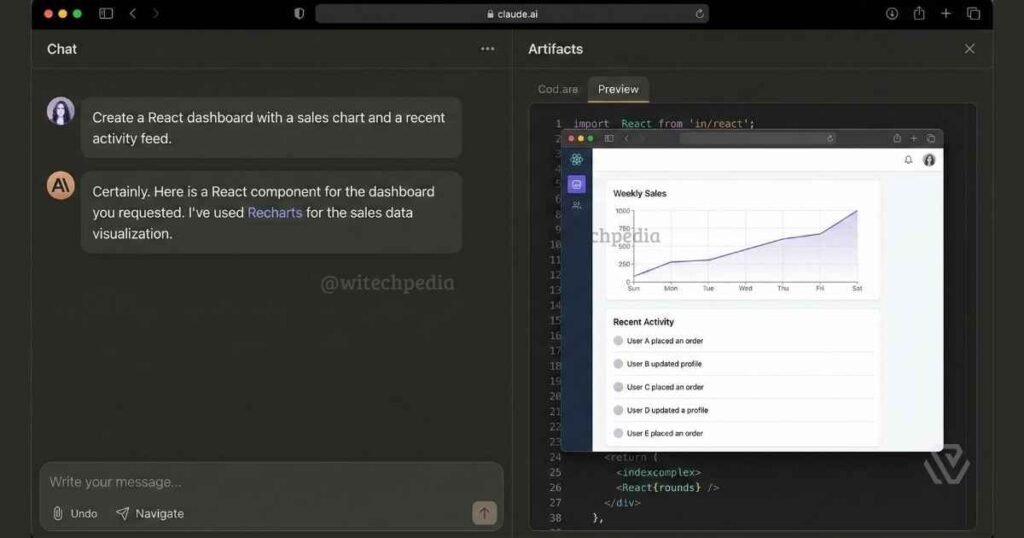Click the plus icon in the preview window
1024x538 pixels.
point(914,138)
